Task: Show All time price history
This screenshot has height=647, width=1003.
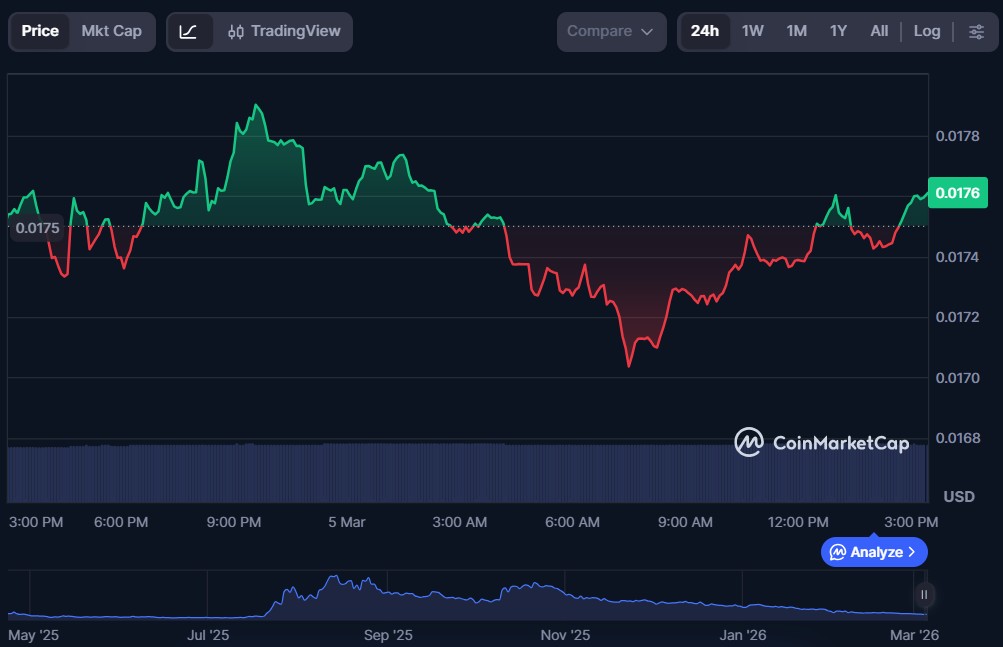Action: pyautogui.click(x=879, y=31)
